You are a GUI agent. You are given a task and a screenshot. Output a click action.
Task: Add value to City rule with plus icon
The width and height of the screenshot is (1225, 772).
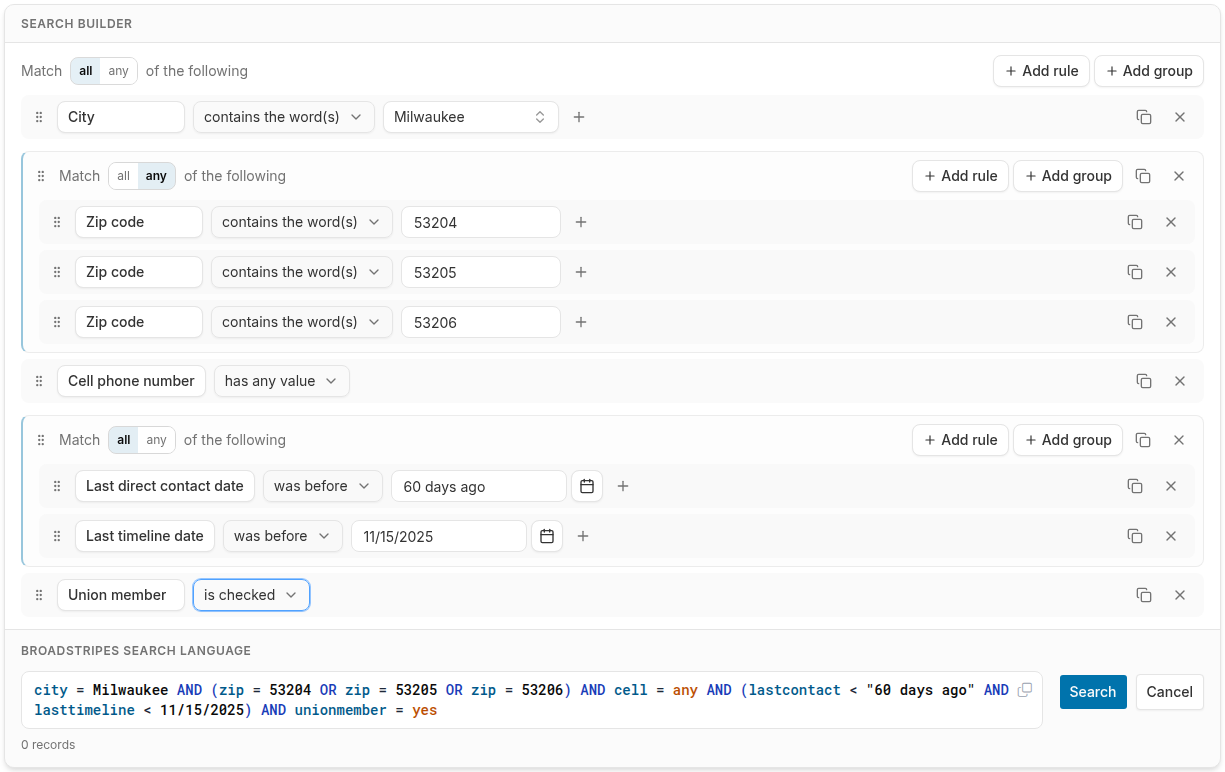(x=579, y=117)
